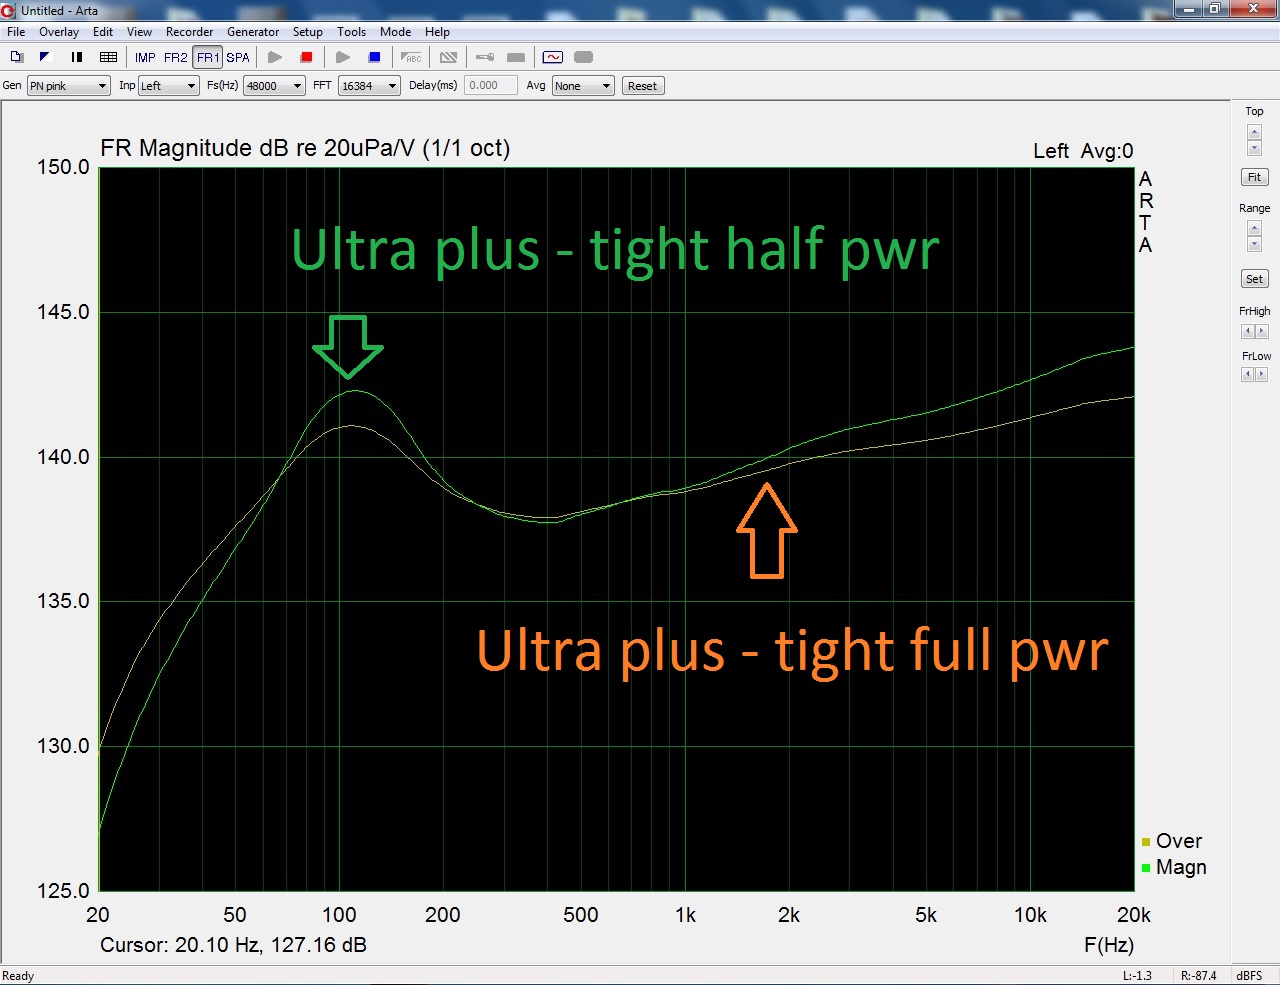Increase Range with up arrow
This screenshot has width=1280, height=985.
[x=1254, y=229]
